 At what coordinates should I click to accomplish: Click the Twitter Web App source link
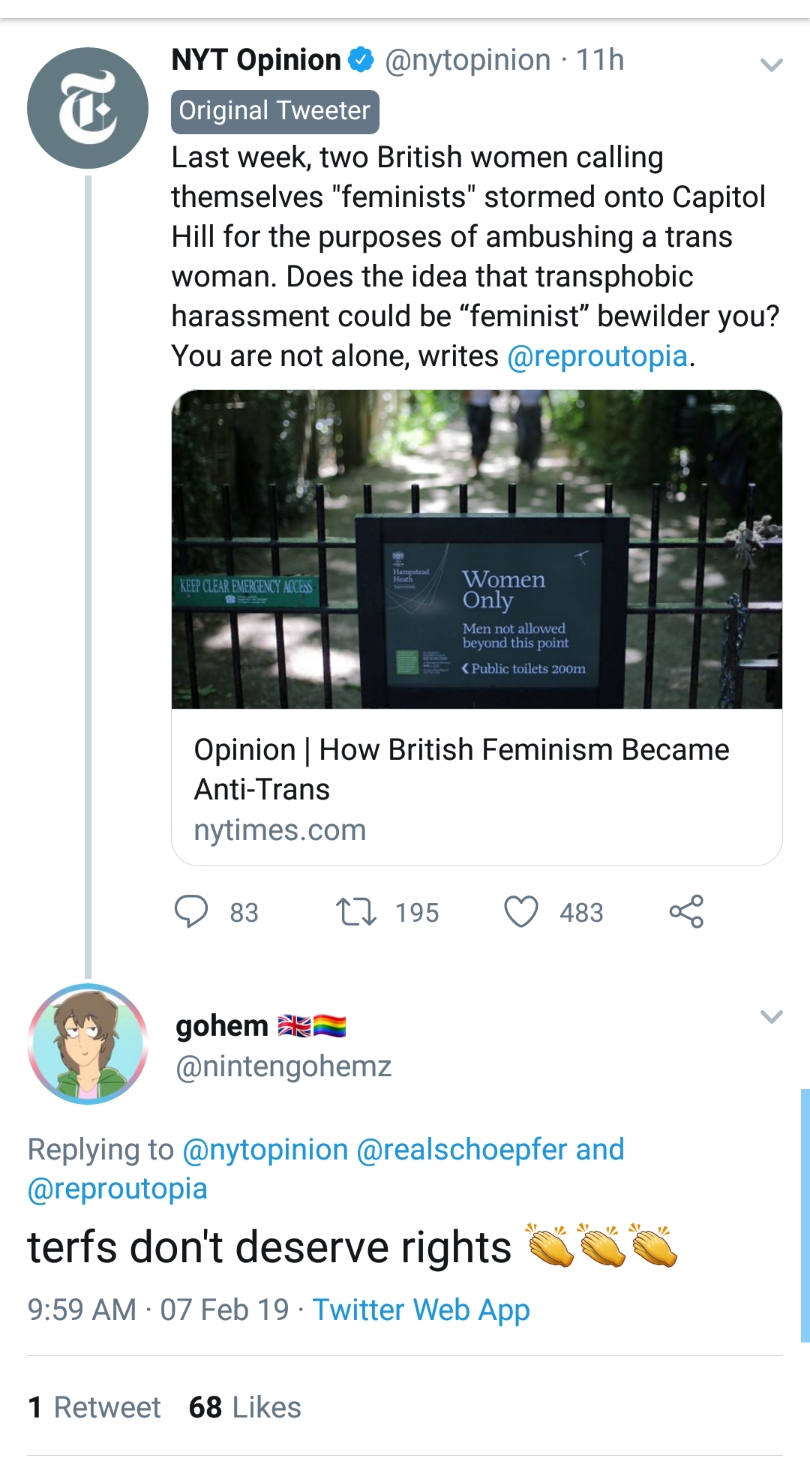click(421, 1309)
